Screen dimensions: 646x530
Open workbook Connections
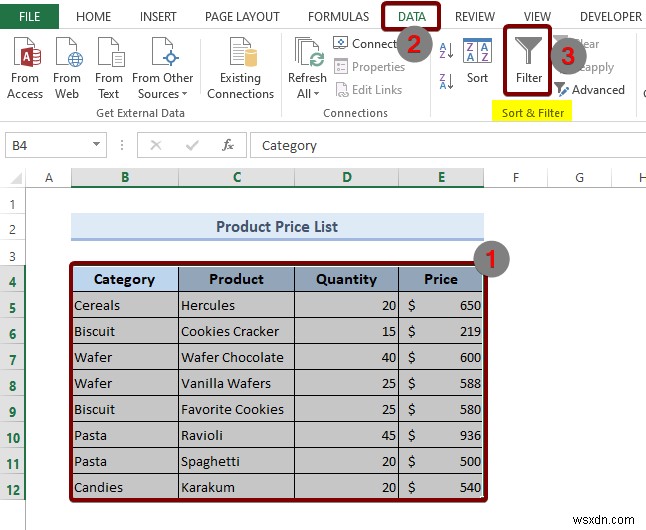[365, 43]
